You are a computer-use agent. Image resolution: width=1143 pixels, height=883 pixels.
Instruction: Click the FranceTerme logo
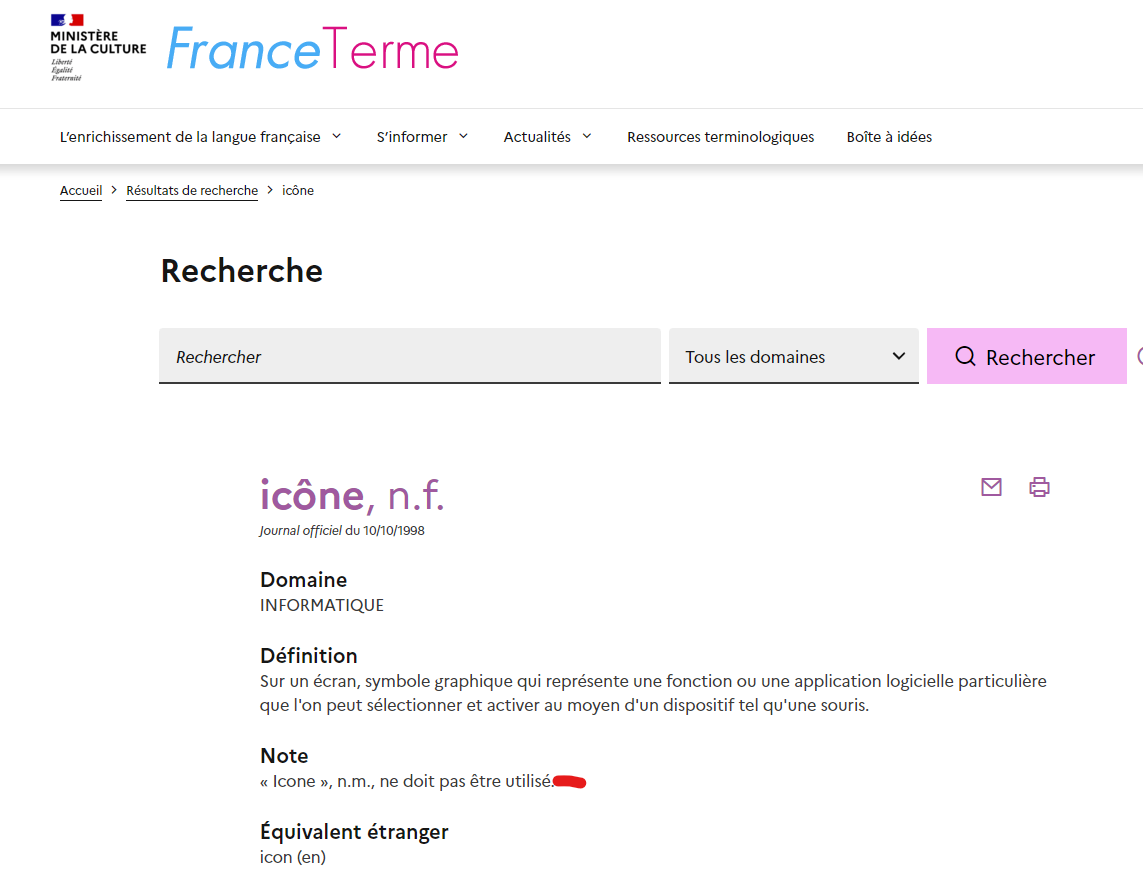click(313, 50)
